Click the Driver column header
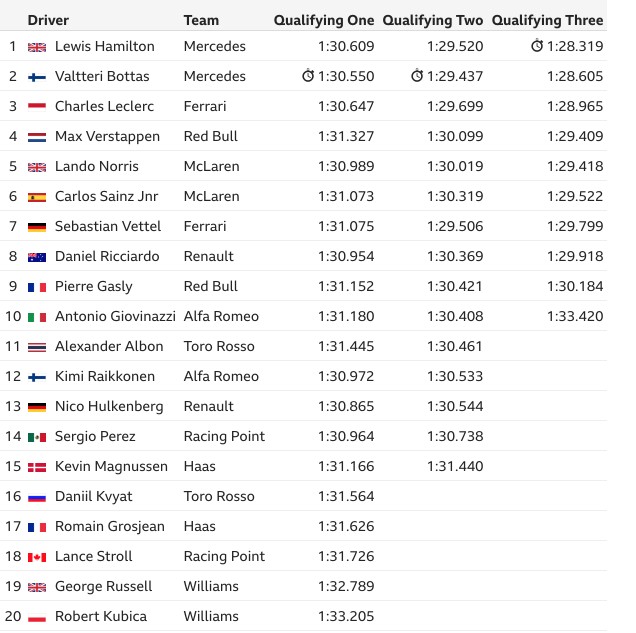This screenshot has height=633, width=636. point(48,20)
